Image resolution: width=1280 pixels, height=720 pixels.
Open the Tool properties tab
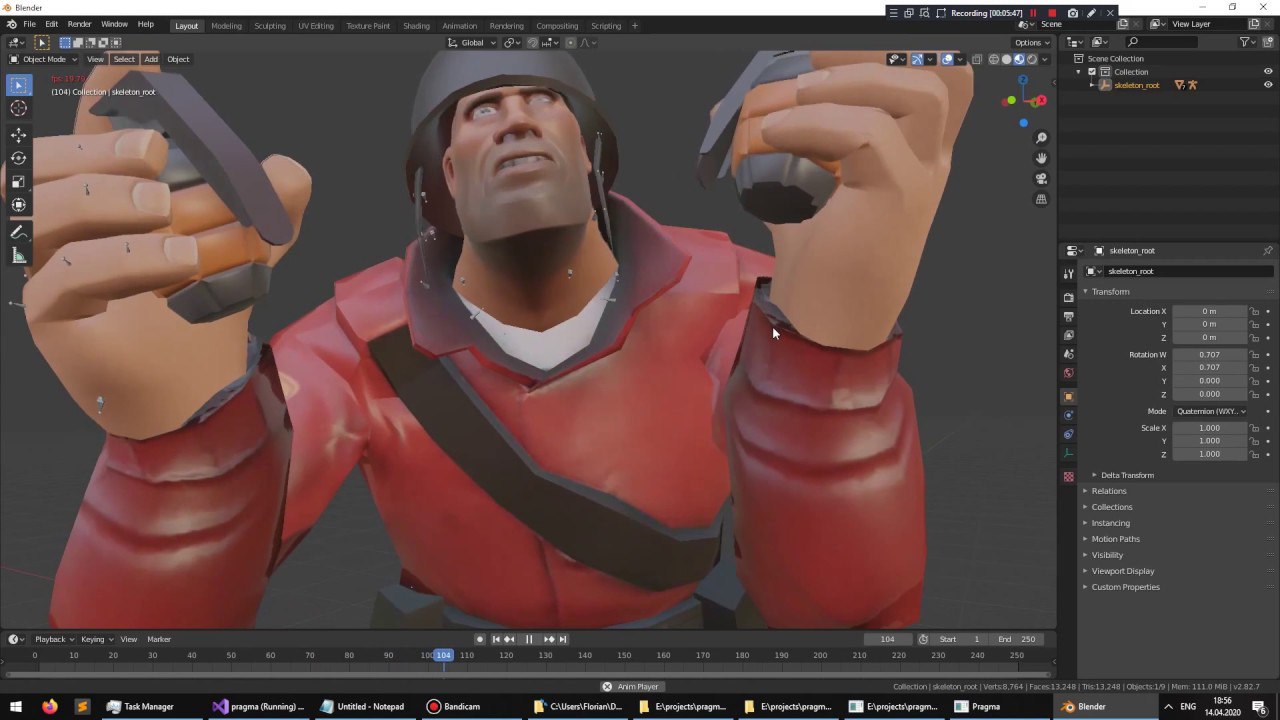point(1068,274)
